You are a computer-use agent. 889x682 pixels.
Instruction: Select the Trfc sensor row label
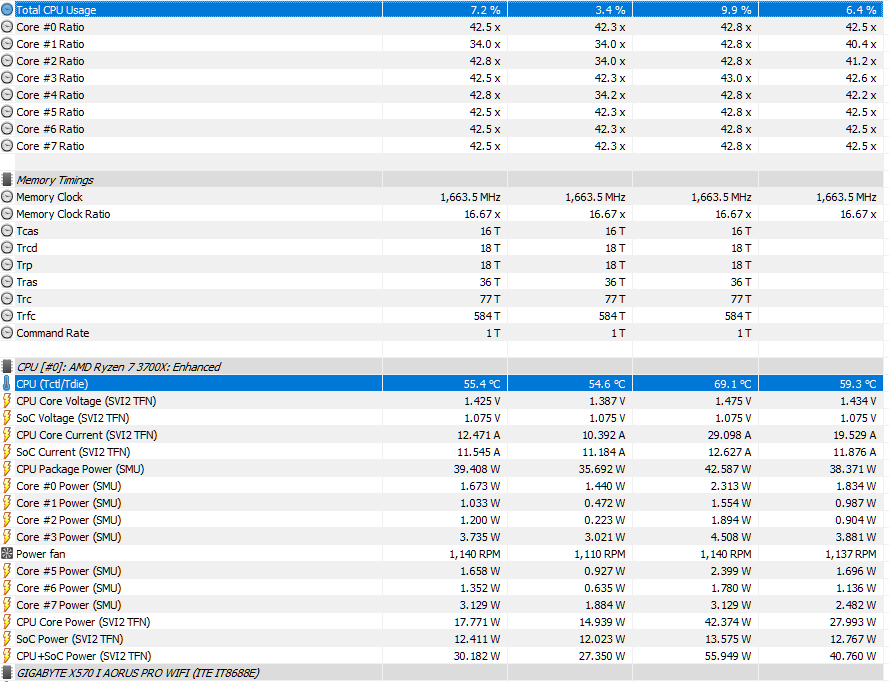click(27, 316)
